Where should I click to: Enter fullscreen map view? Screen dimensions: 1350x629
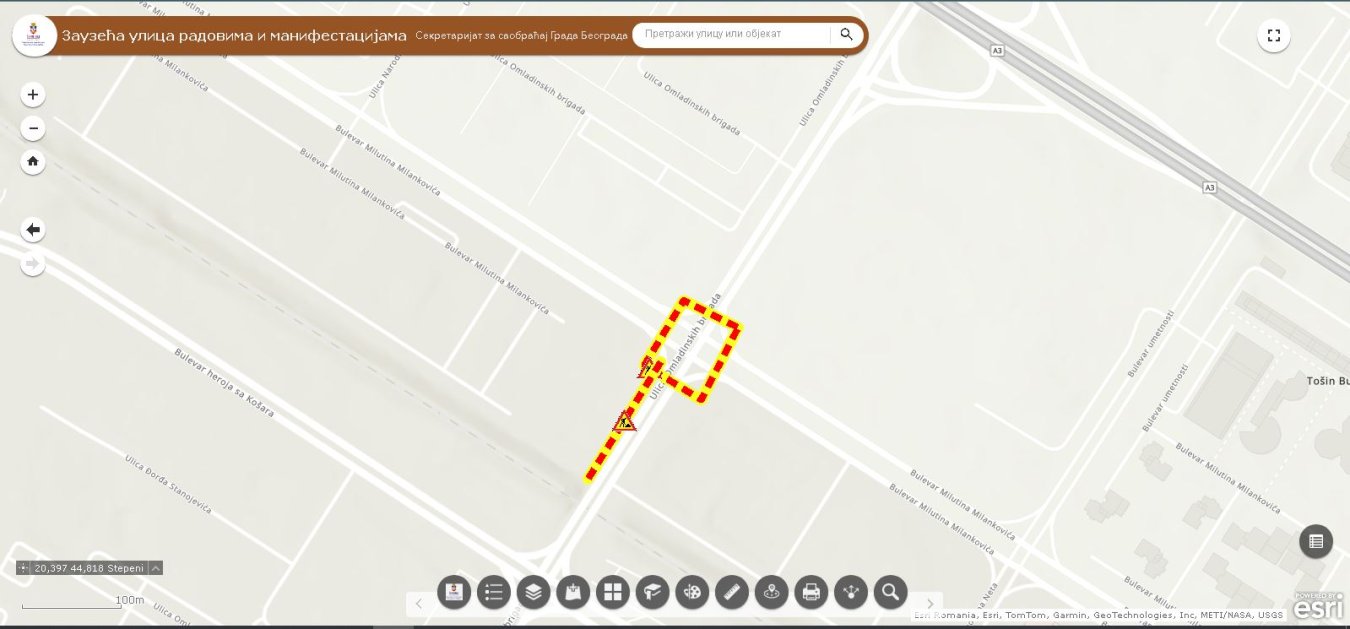tap(1273, 36)
